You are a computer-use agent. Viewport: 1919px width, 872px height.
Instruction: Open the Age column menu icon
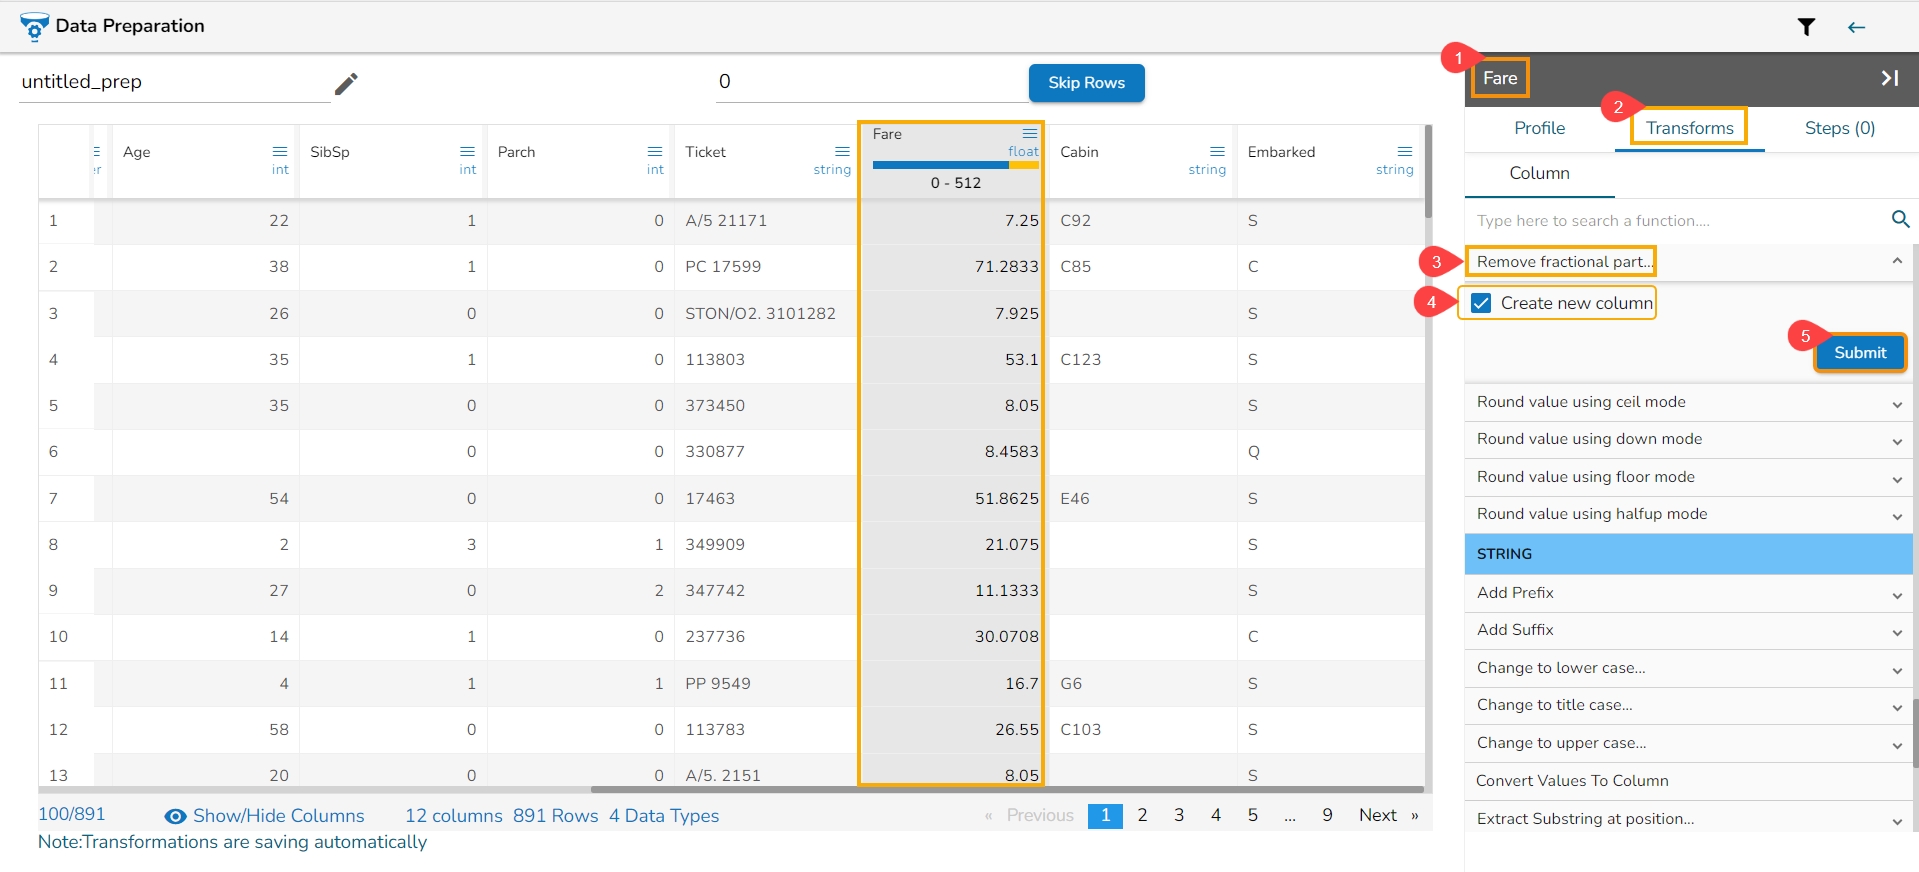click(x=280, y=152)
